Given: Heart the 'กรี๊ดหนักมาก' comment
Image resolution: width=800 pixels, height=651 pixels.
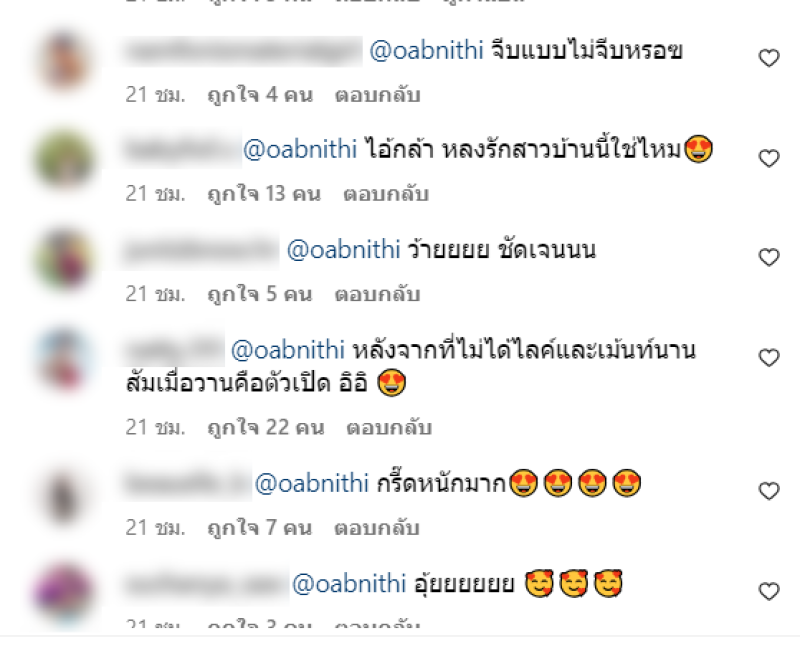Looking at the screenshot, I should 769,491.
